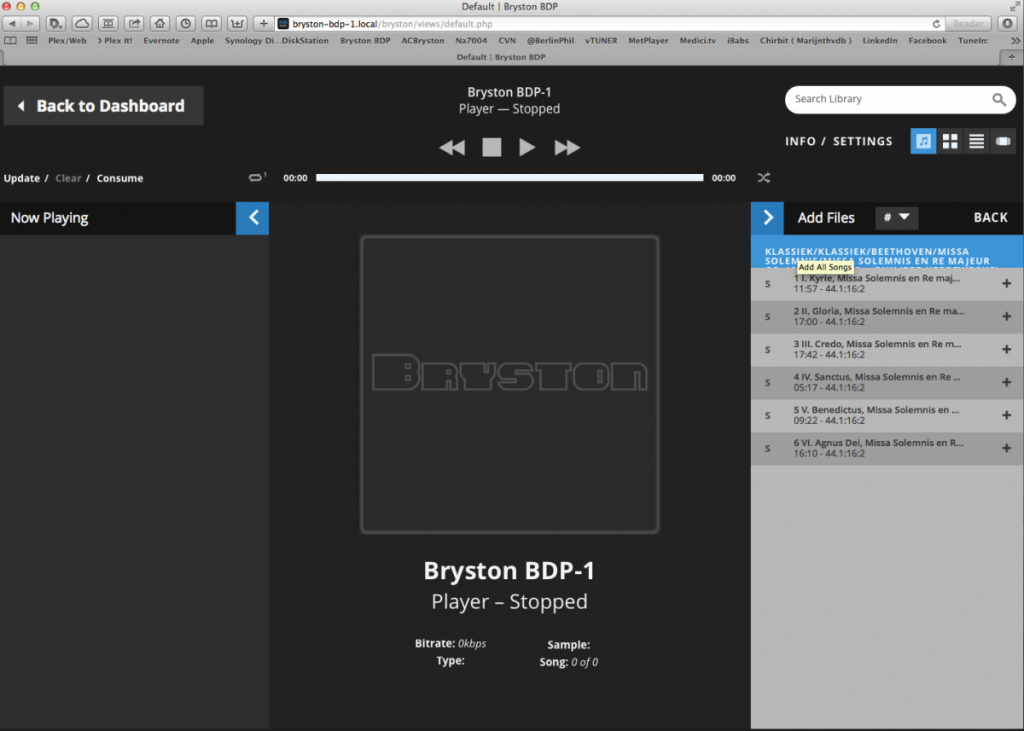Collapse the Now Playing panel with its chevron
This screenshot has height=731, width=1024.
pyautogui.click(x=253, y=218)
